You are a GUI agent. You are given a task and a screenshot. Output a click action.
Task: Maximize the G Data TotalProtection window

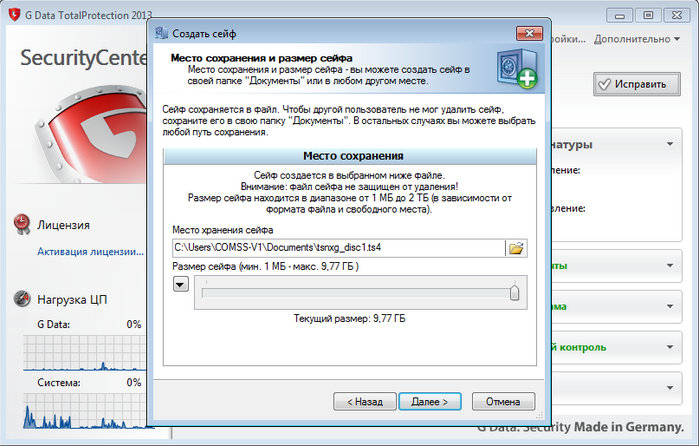(648, 15)
